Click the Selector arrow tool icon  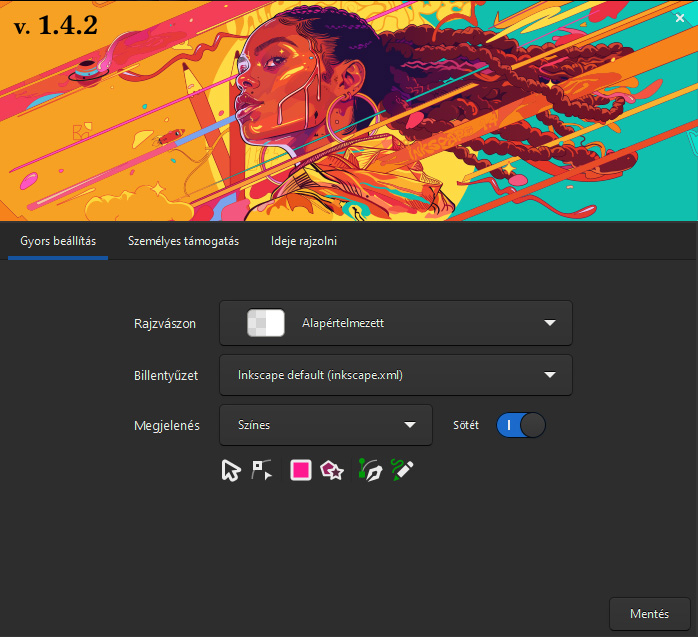click(x=231, y=470)
